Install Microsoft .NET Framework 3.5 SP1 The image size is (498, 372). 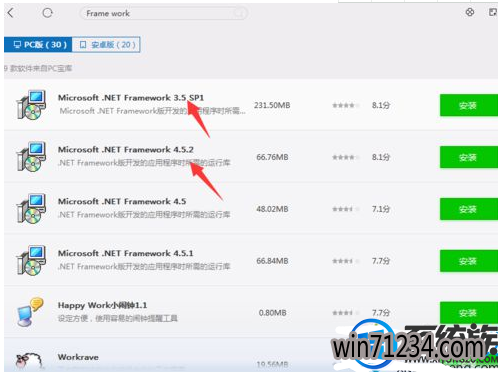(469, 105)
